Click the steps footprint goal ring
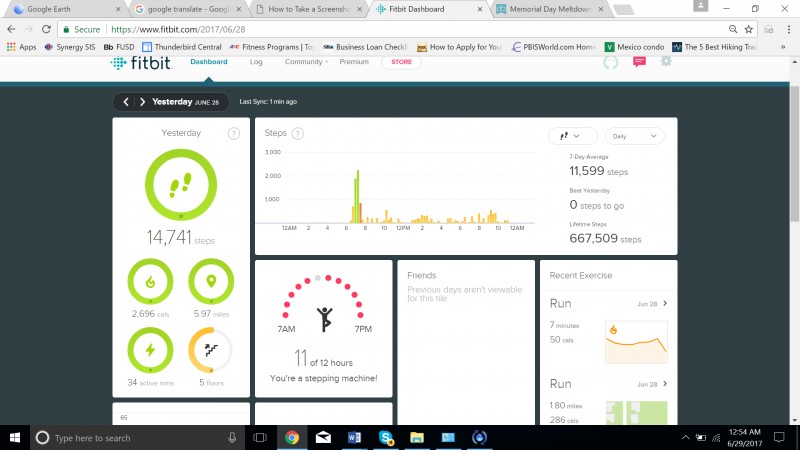Image resolution: width=800 pixels, height=450 pixels. point(181,186)
